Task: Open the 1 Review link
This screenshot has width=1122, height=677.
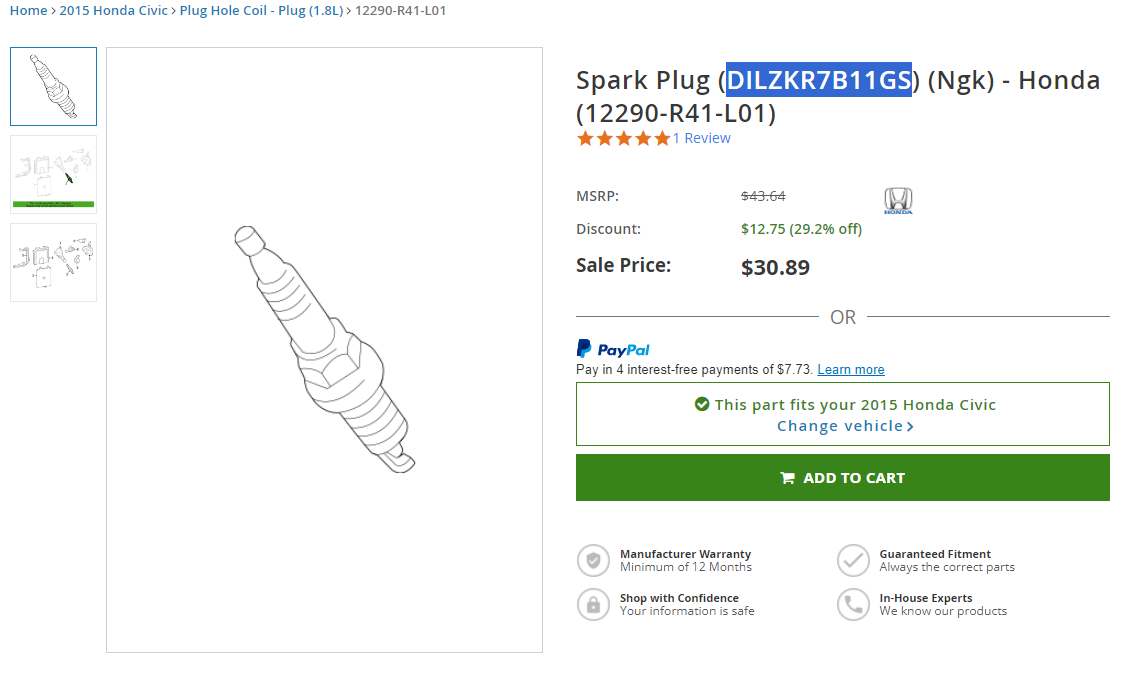Action: click(x=702, y=139)
